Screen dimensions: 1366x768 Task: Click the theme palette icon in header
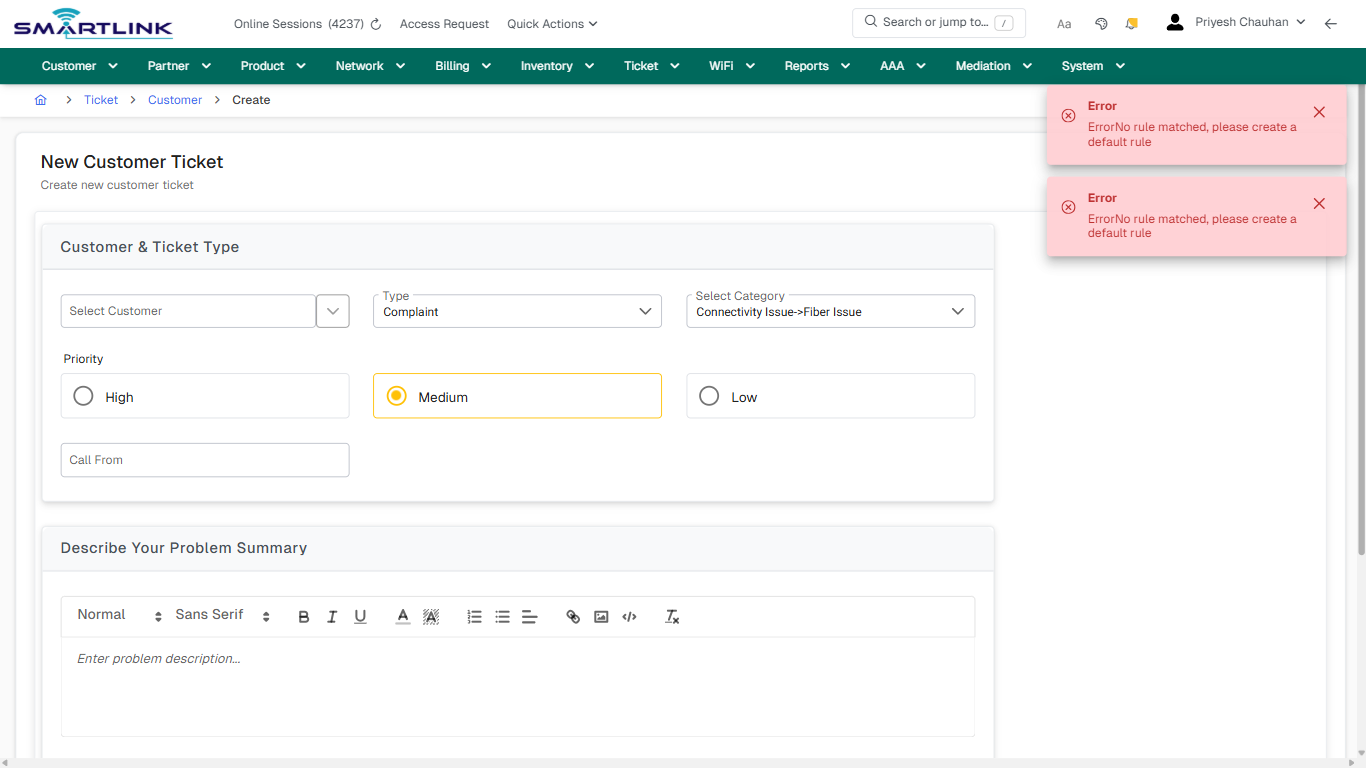(x=1101, y=22)
